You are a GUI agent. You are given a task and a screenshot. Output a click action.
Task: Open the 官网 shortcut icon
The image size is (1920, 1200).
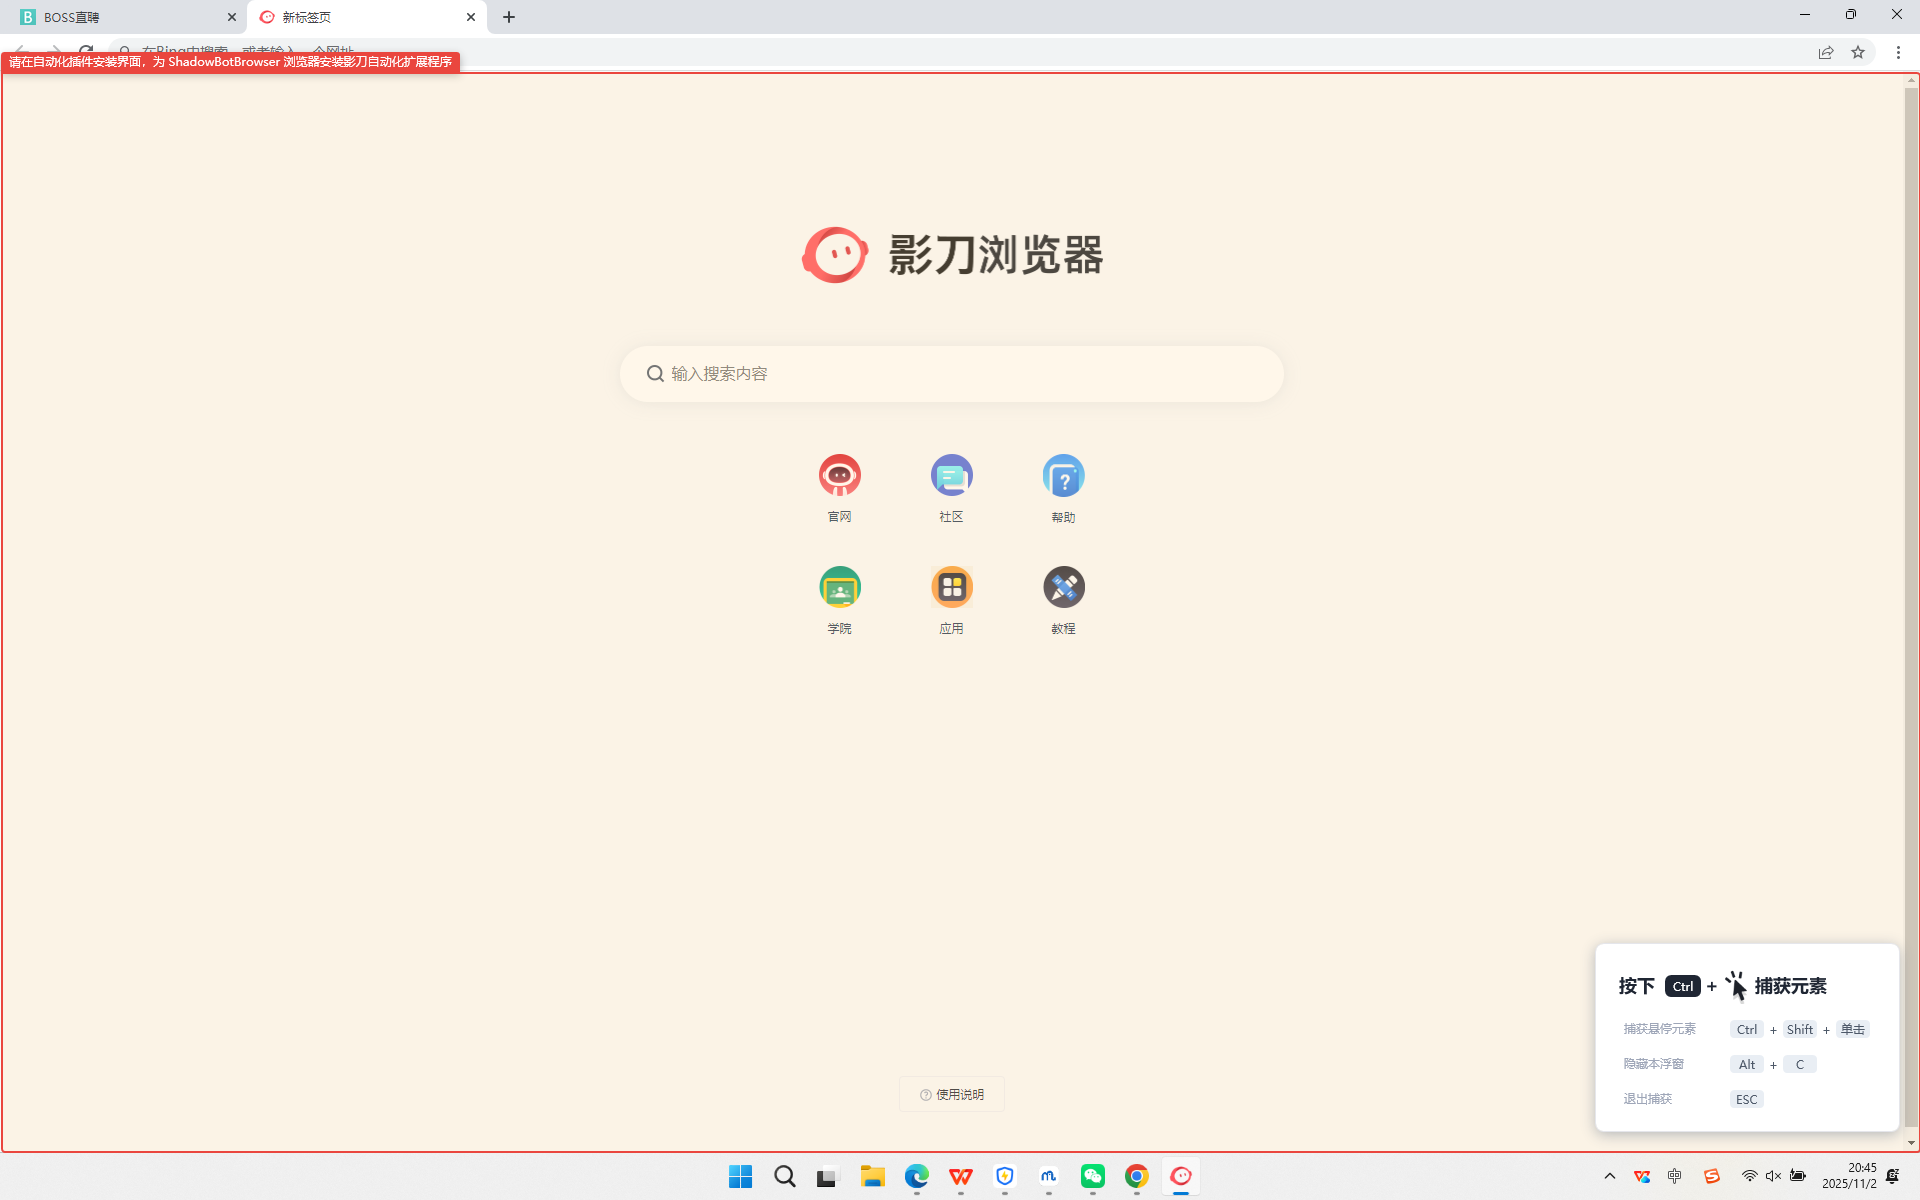pos(840,475)
